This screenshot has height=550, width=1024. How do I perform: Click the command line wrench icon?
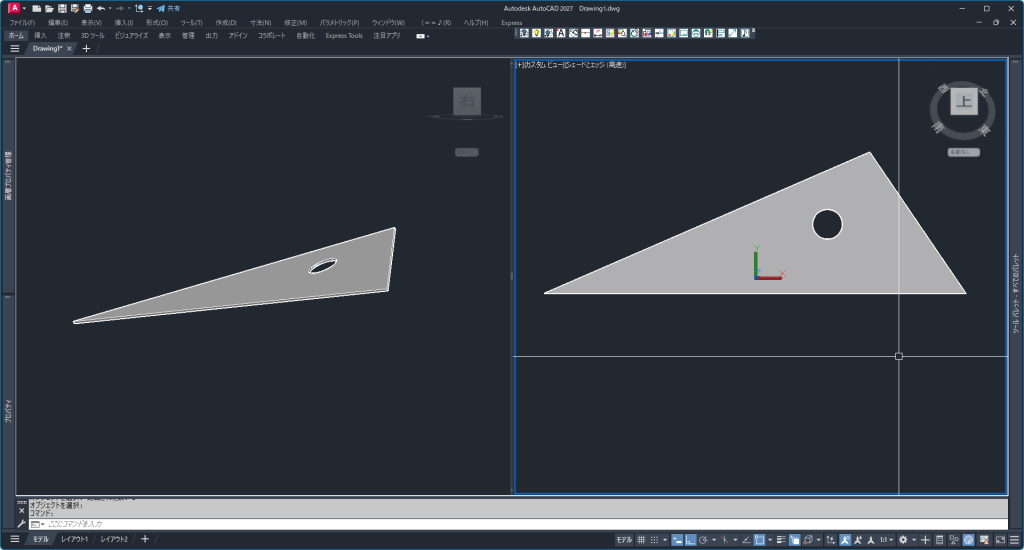(x=22, y=524)
